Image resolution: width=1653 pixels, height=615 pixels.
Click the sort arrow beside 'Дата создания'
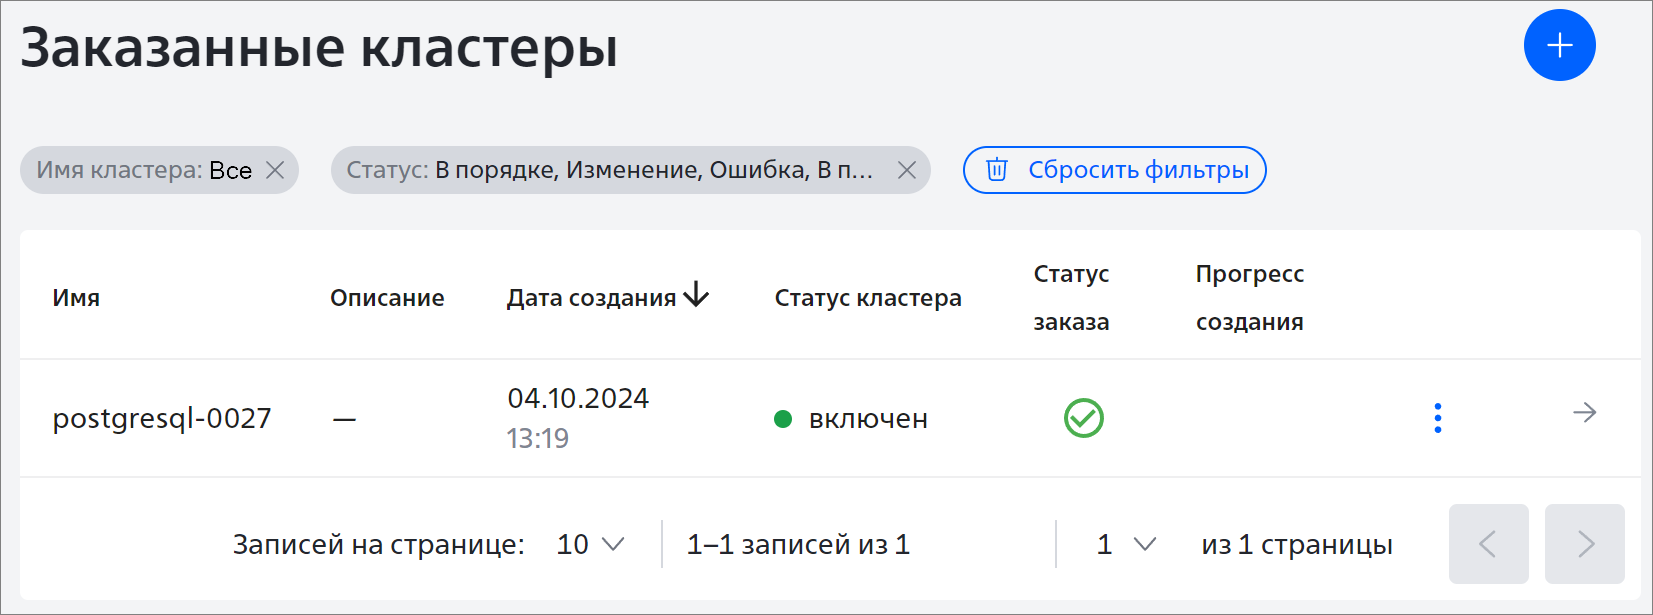(696, 295)
